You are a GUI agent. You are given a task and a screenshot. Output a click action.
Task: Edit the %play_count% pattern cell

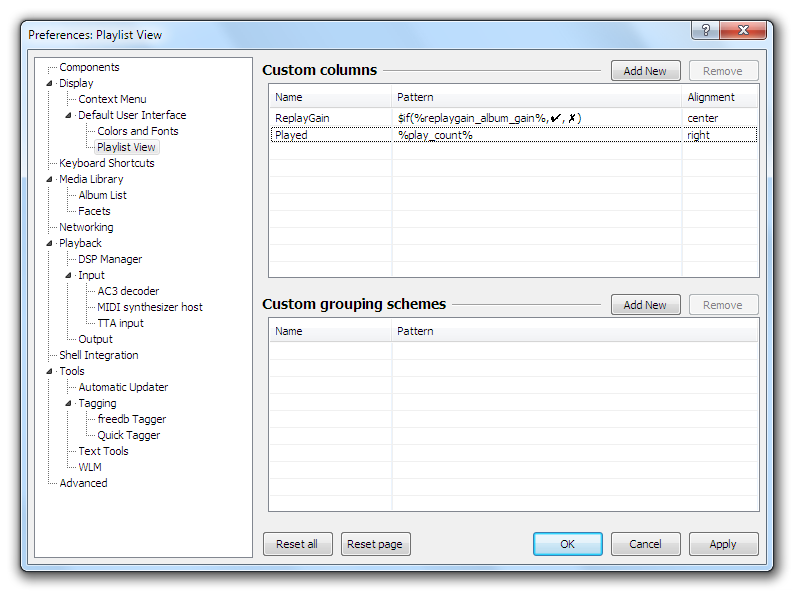point(435,135)
